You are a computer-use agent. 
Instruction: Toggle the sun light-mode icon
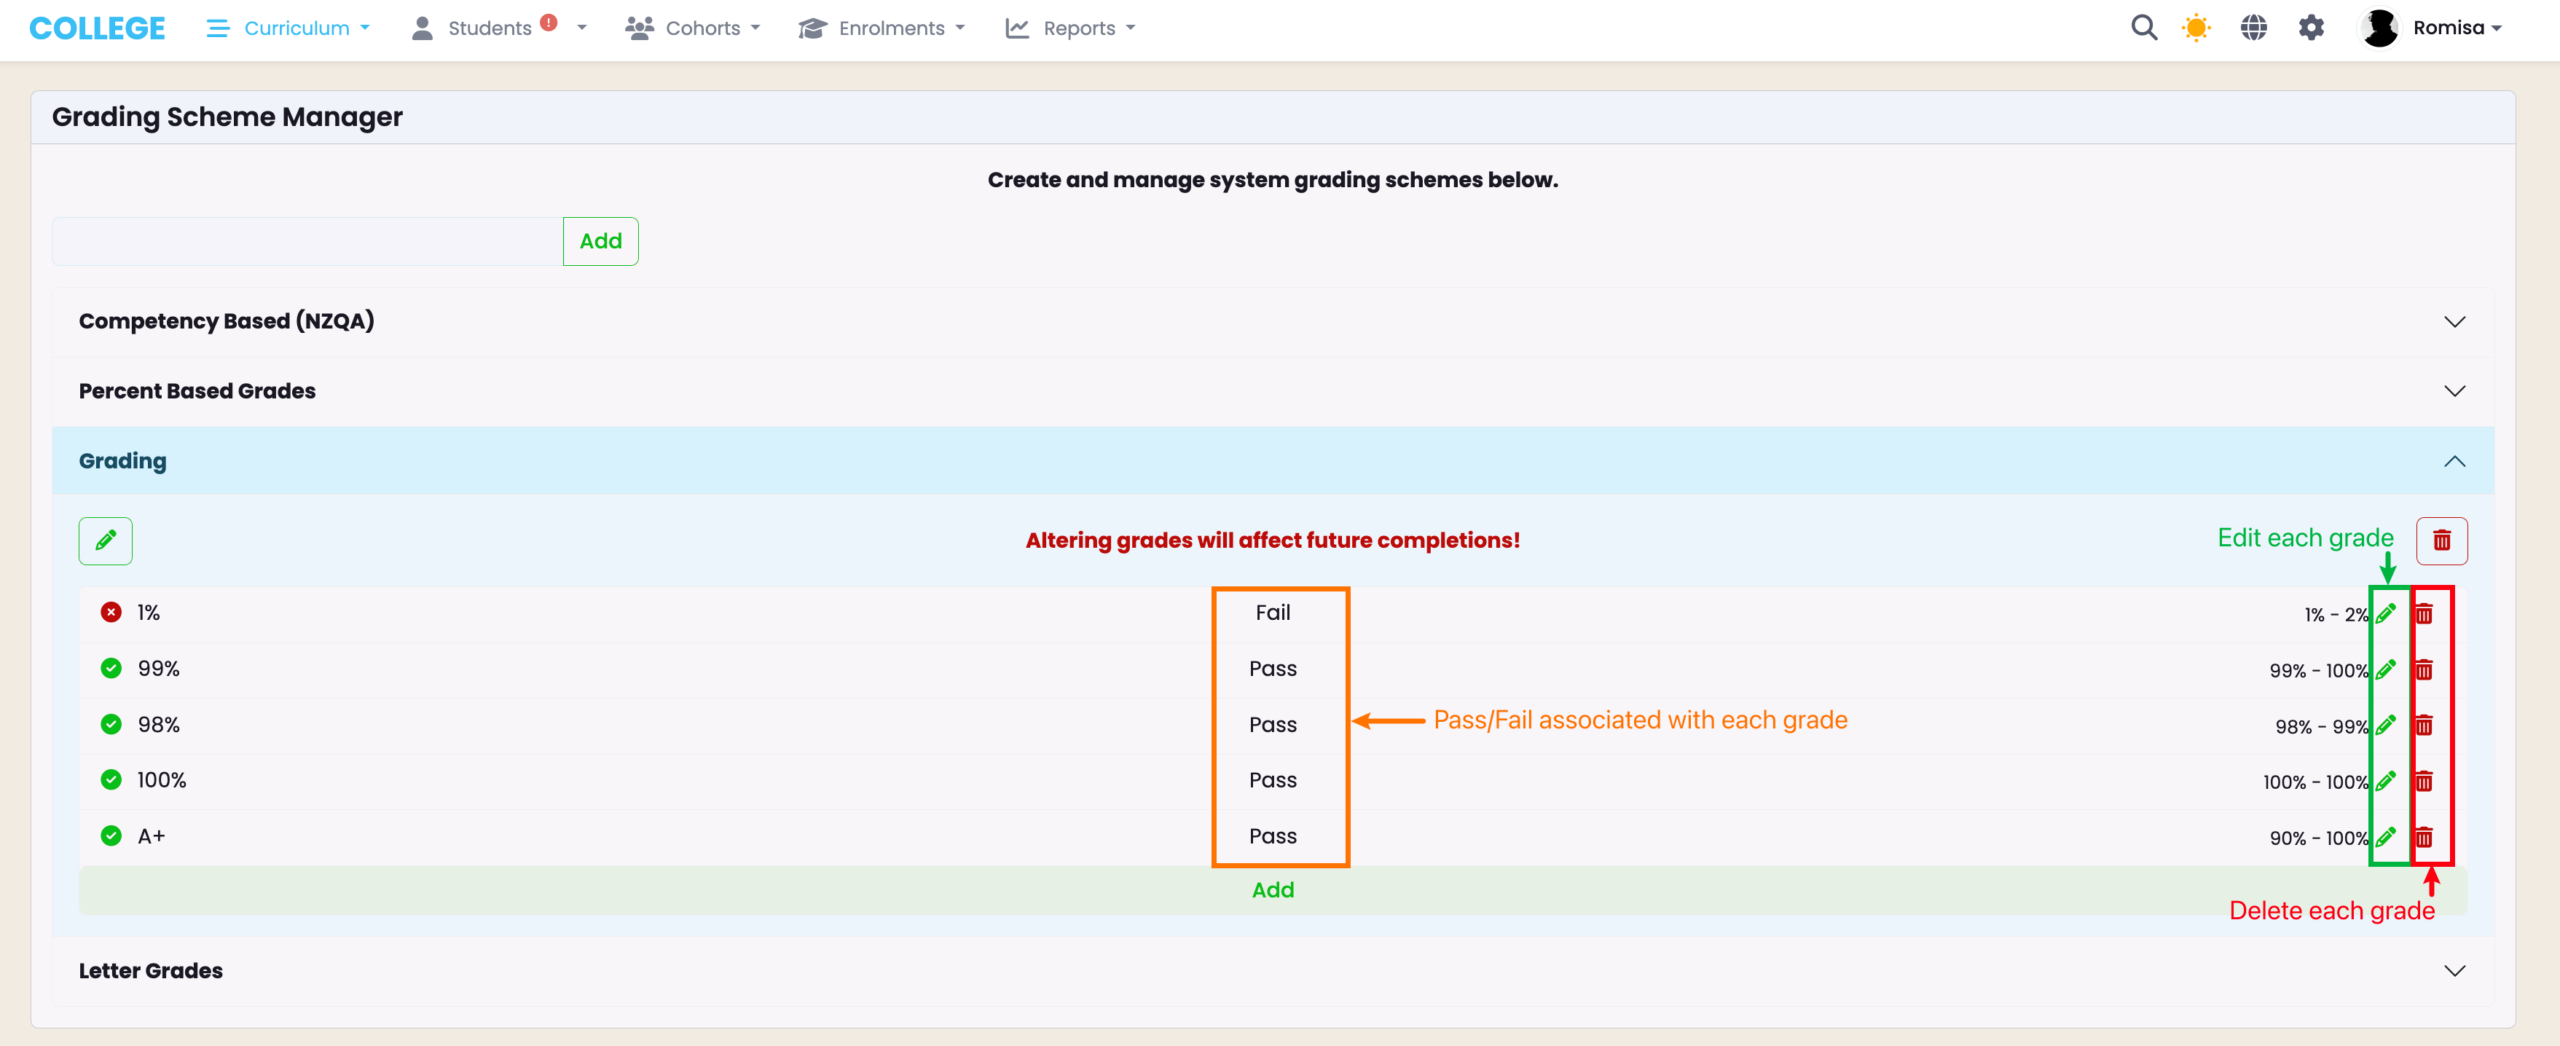2196,28
